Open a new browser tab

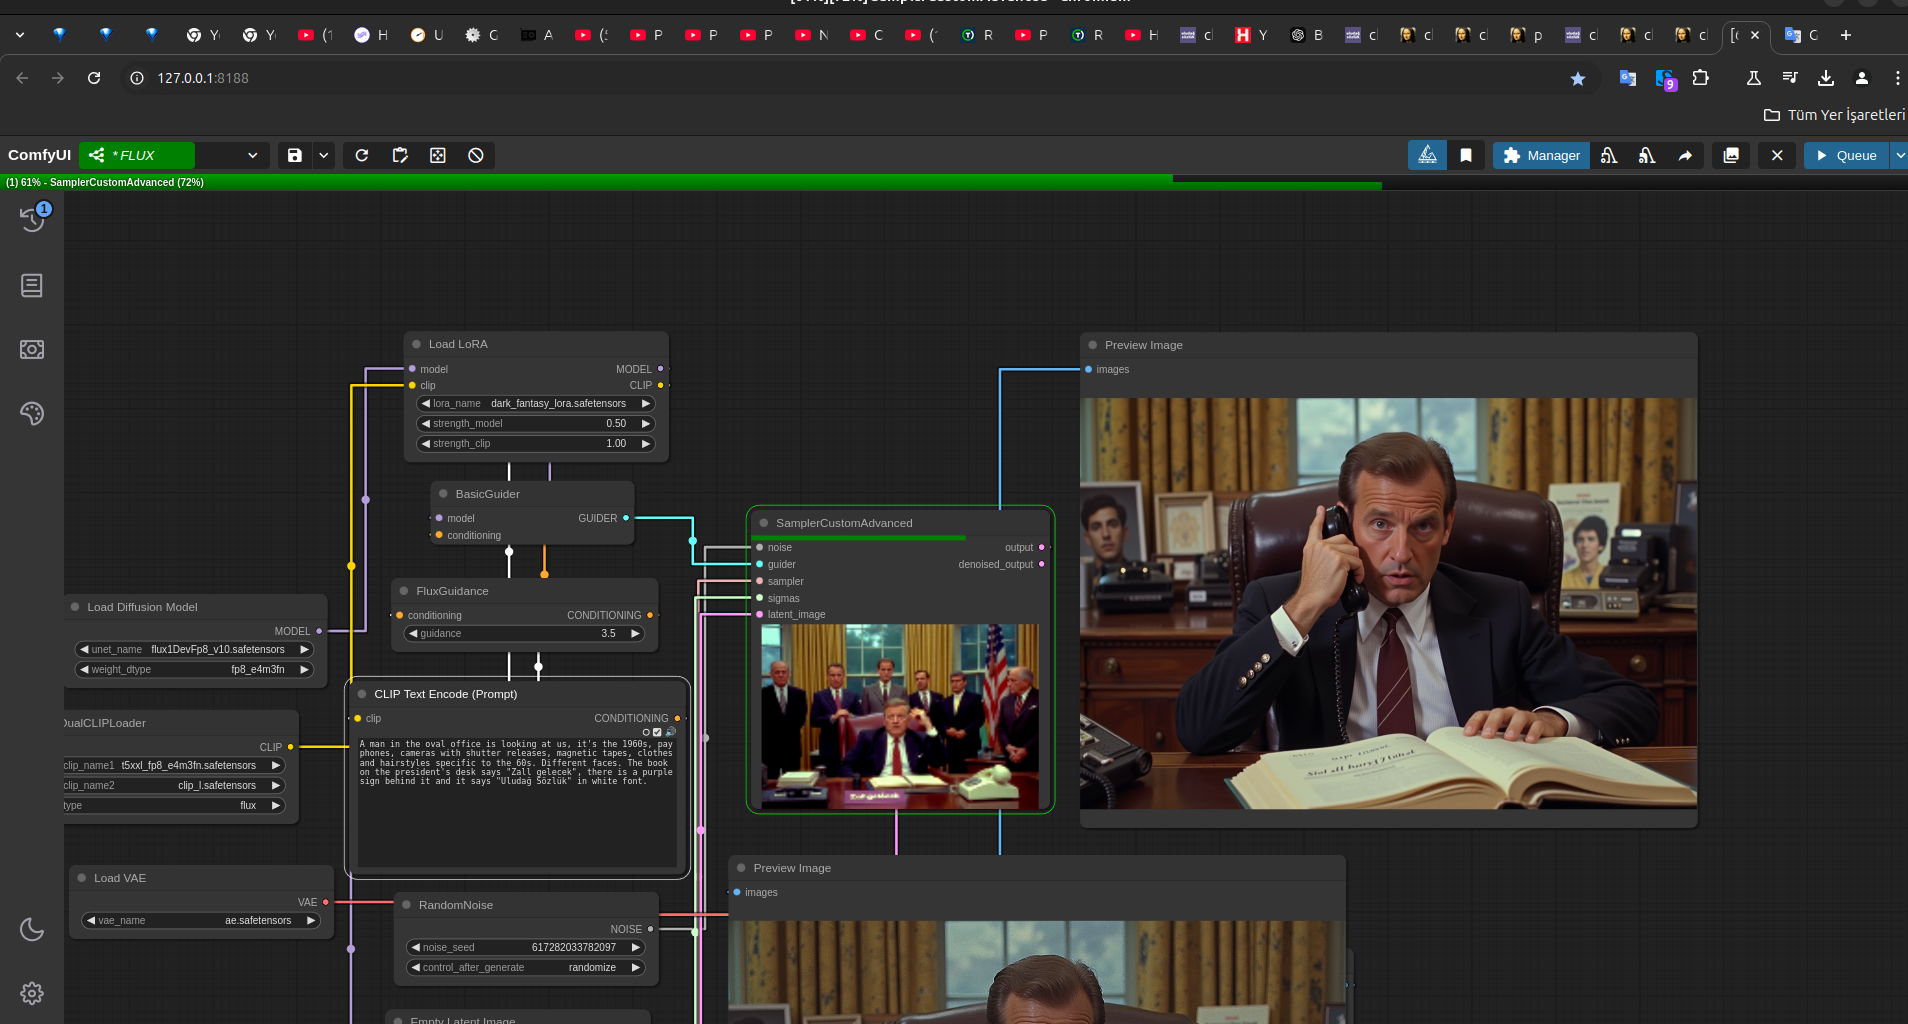(x=1846, y=35)
